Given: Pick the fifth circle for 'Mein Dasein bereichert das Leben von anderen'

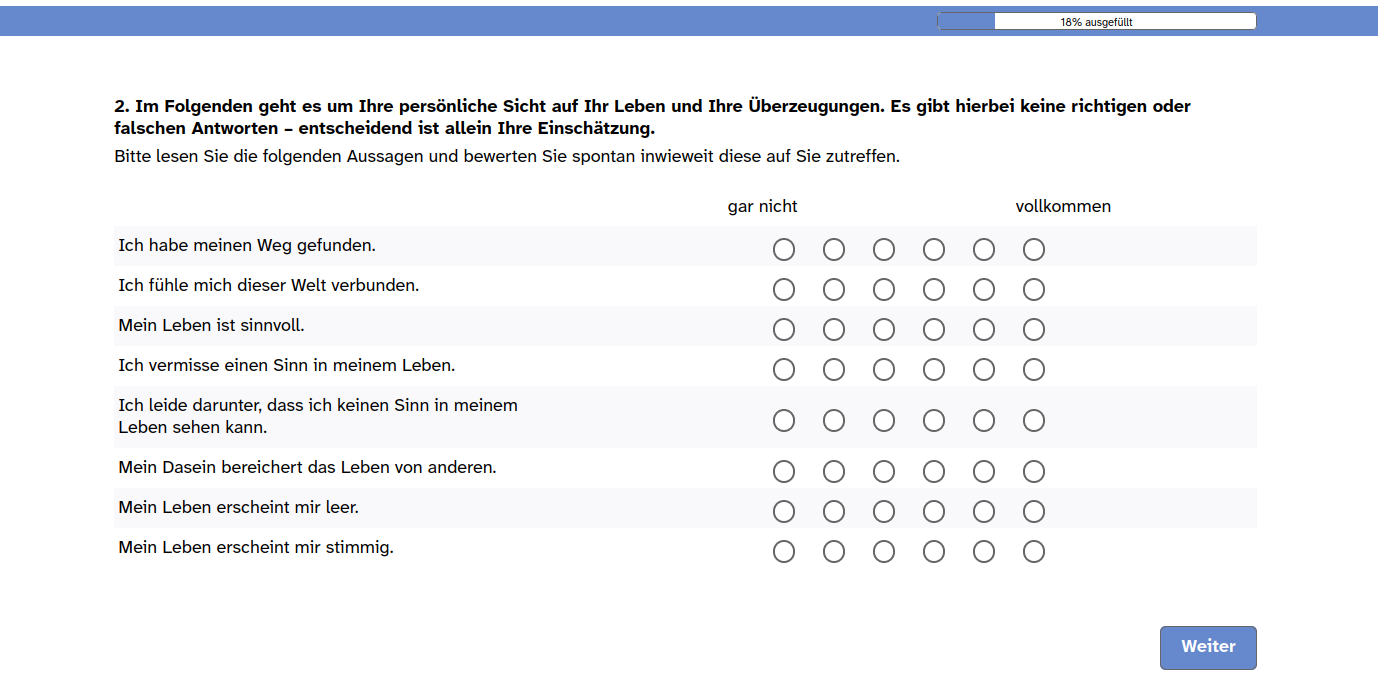Looking at the screenshot, I should (984, 471).
